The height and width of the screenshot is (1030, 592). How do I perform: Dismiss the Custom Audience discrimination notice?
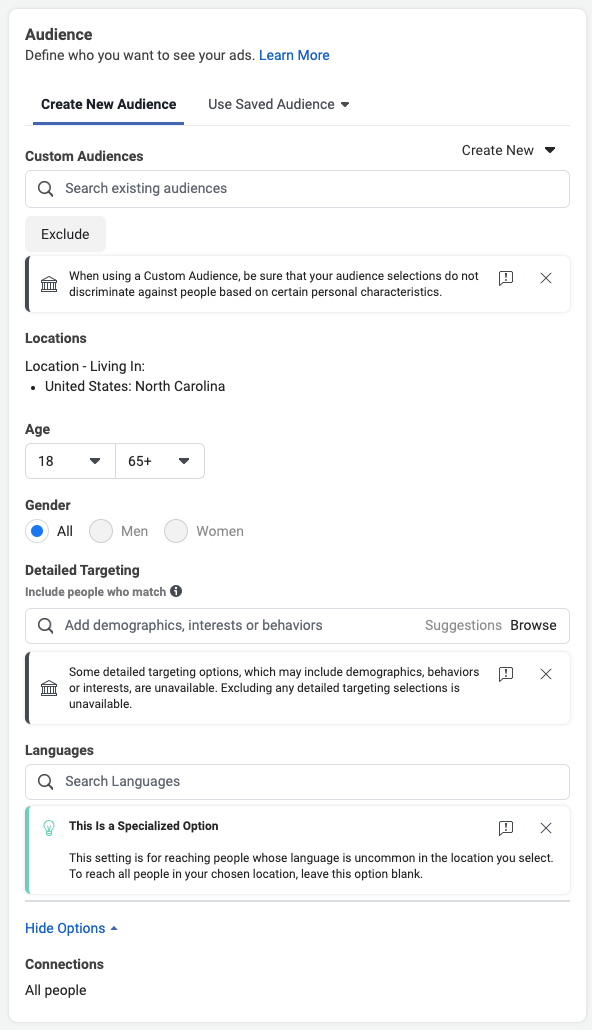tap(545, 278)
